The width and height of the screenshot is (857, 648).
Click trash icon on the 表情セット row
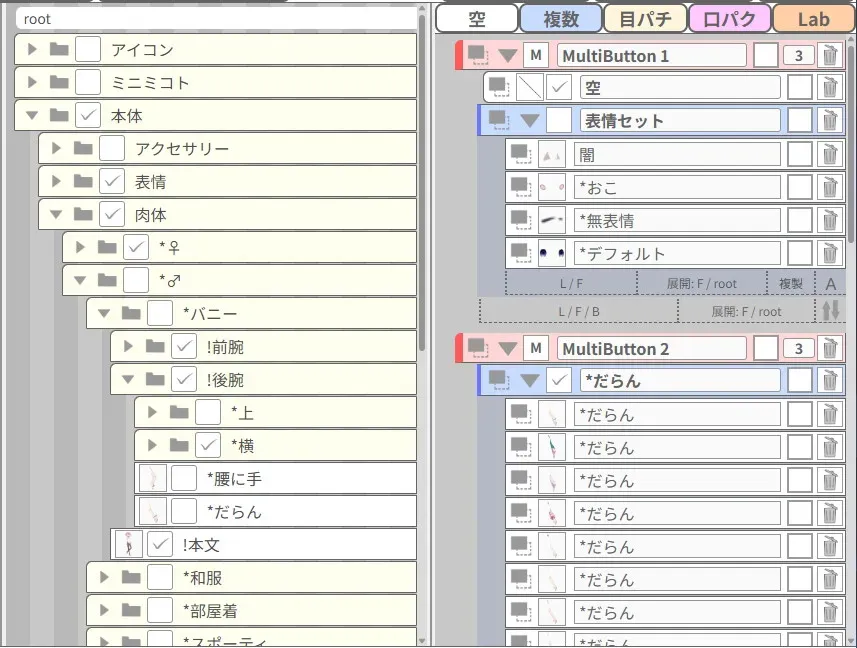tap(830, 121)
